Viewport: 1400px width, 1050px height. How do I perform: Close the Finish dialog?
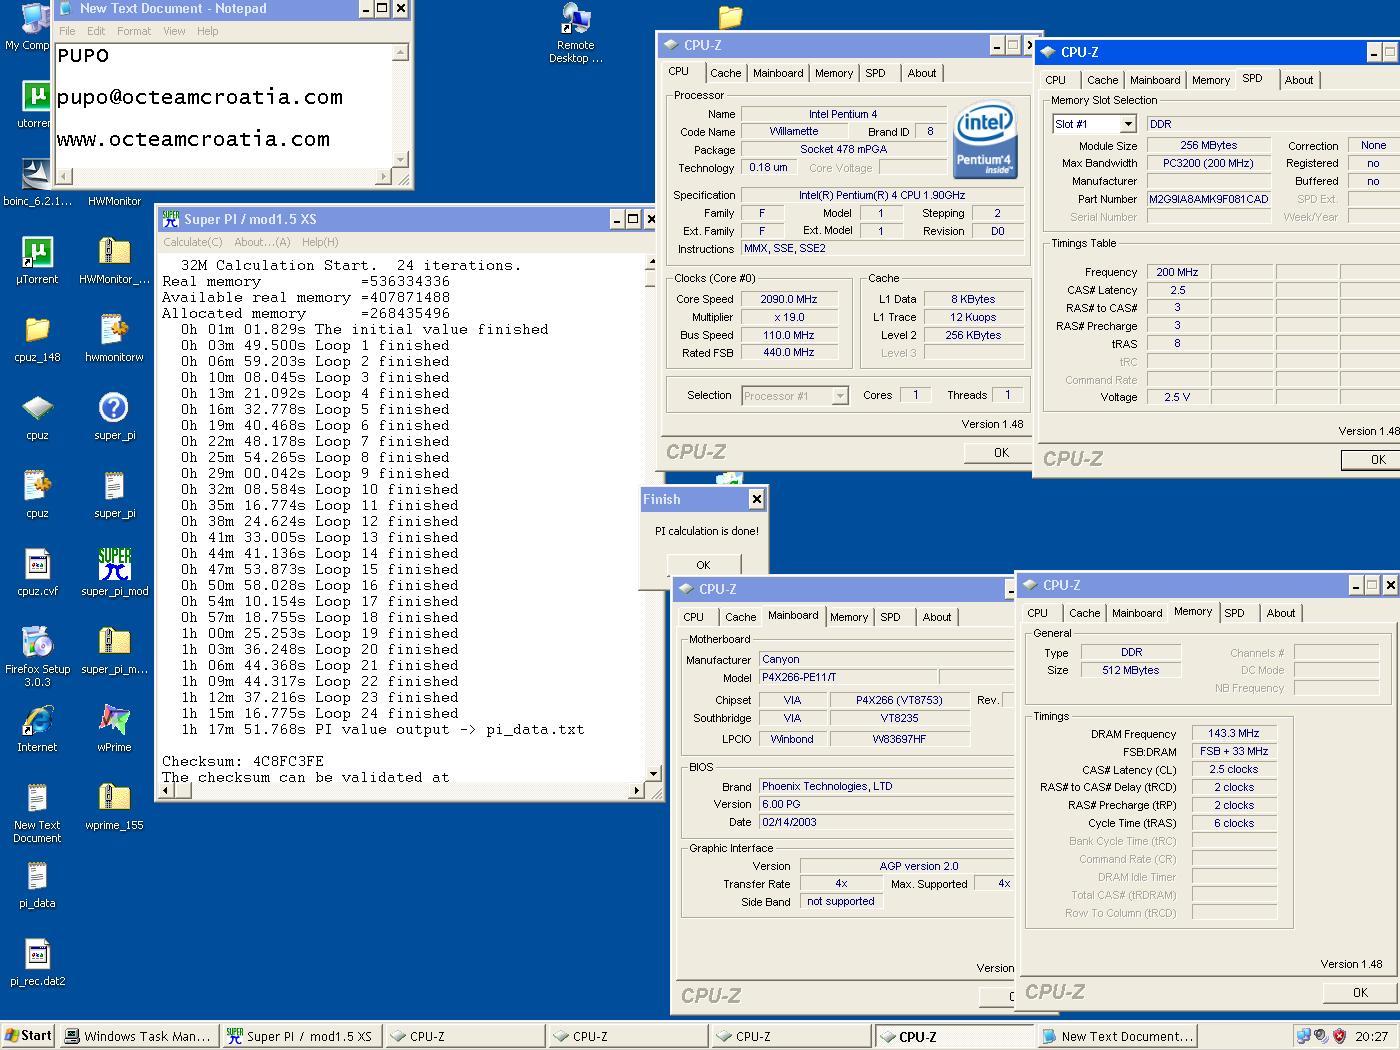pos(756,499)
